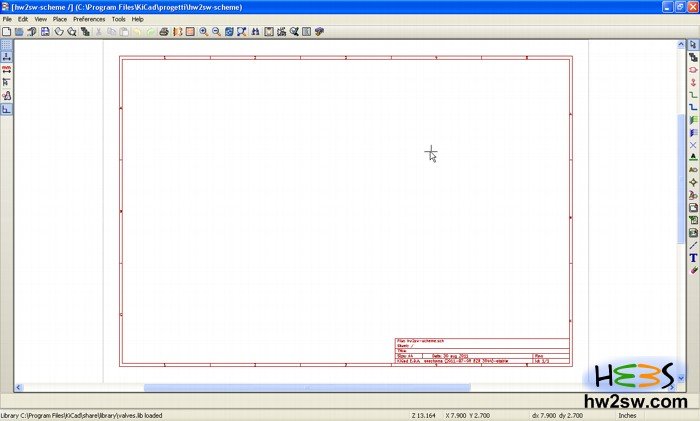
Task: Open the Preferences menu
Action: pyautogui.click(x=88, y=19)
